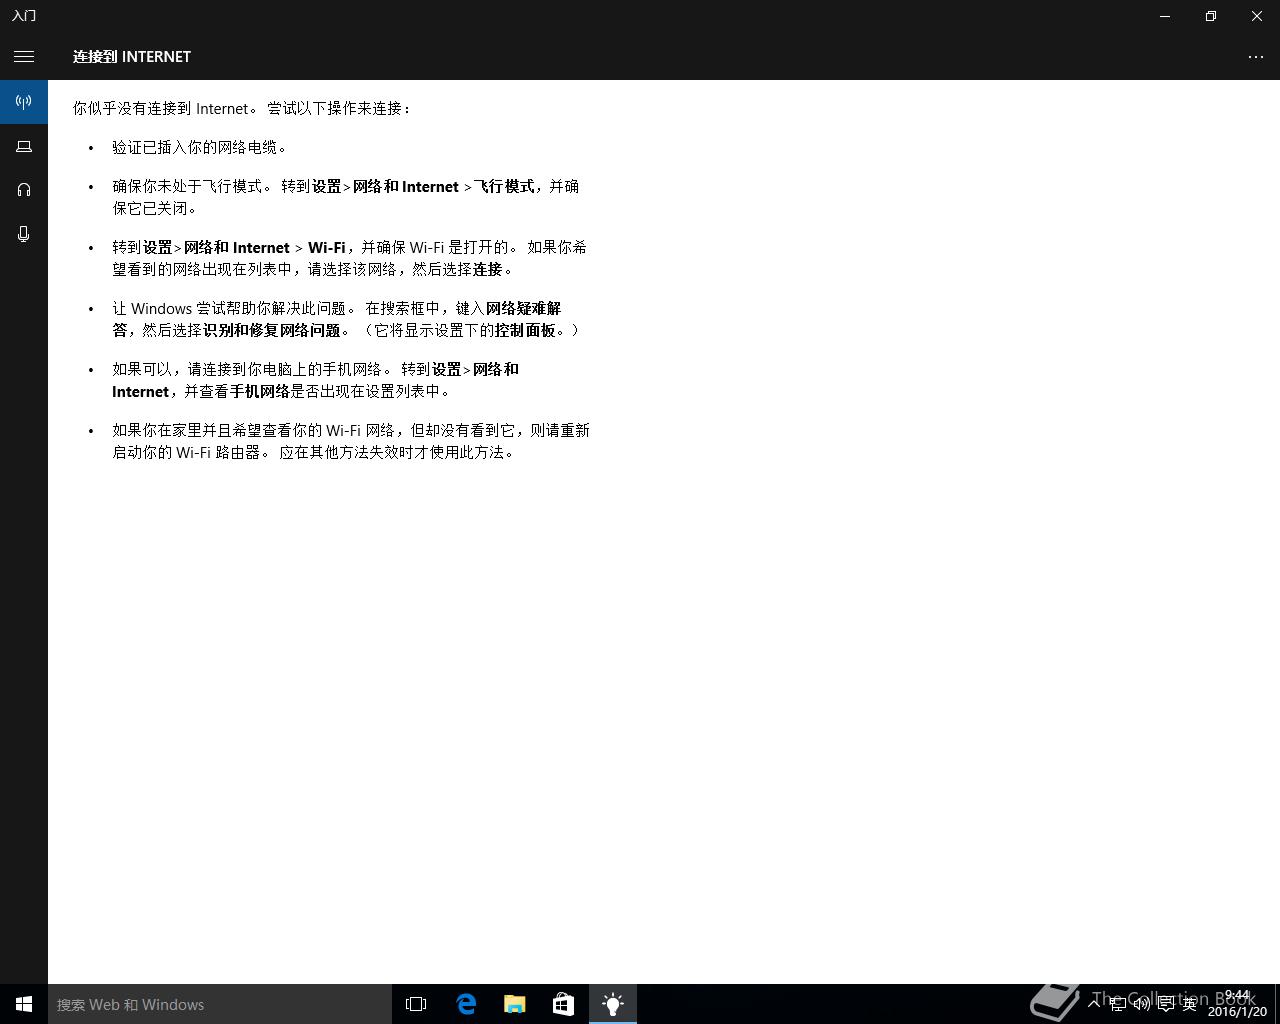This screenshot has width=1280, height=1024.
Task: Open the hamburger navigation menu
Action: point(24,57)
